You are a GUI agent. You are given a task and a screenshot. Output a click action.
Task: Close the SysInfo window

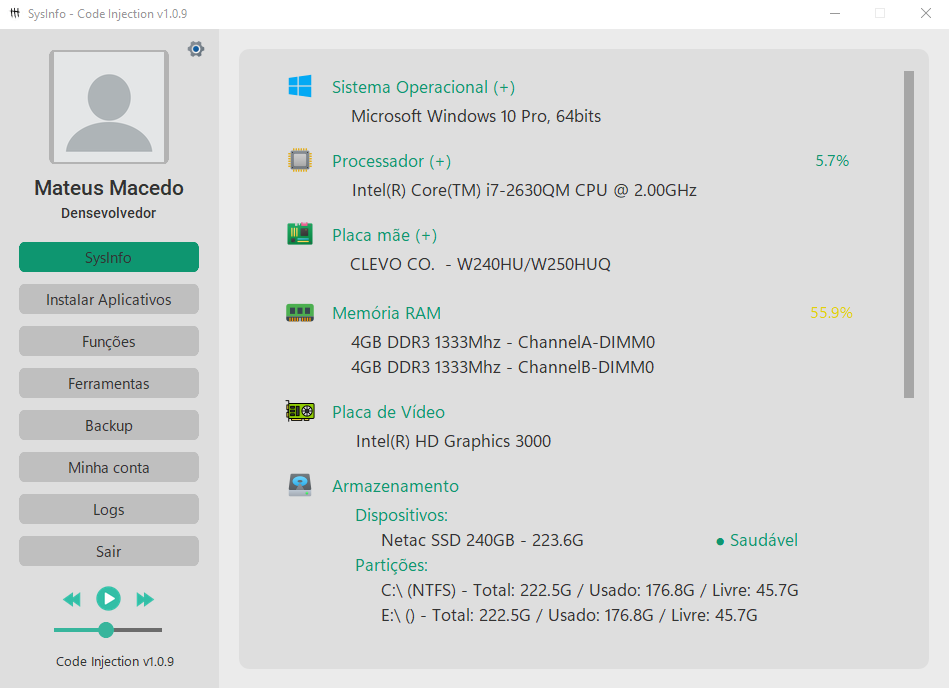pos(926,13)
